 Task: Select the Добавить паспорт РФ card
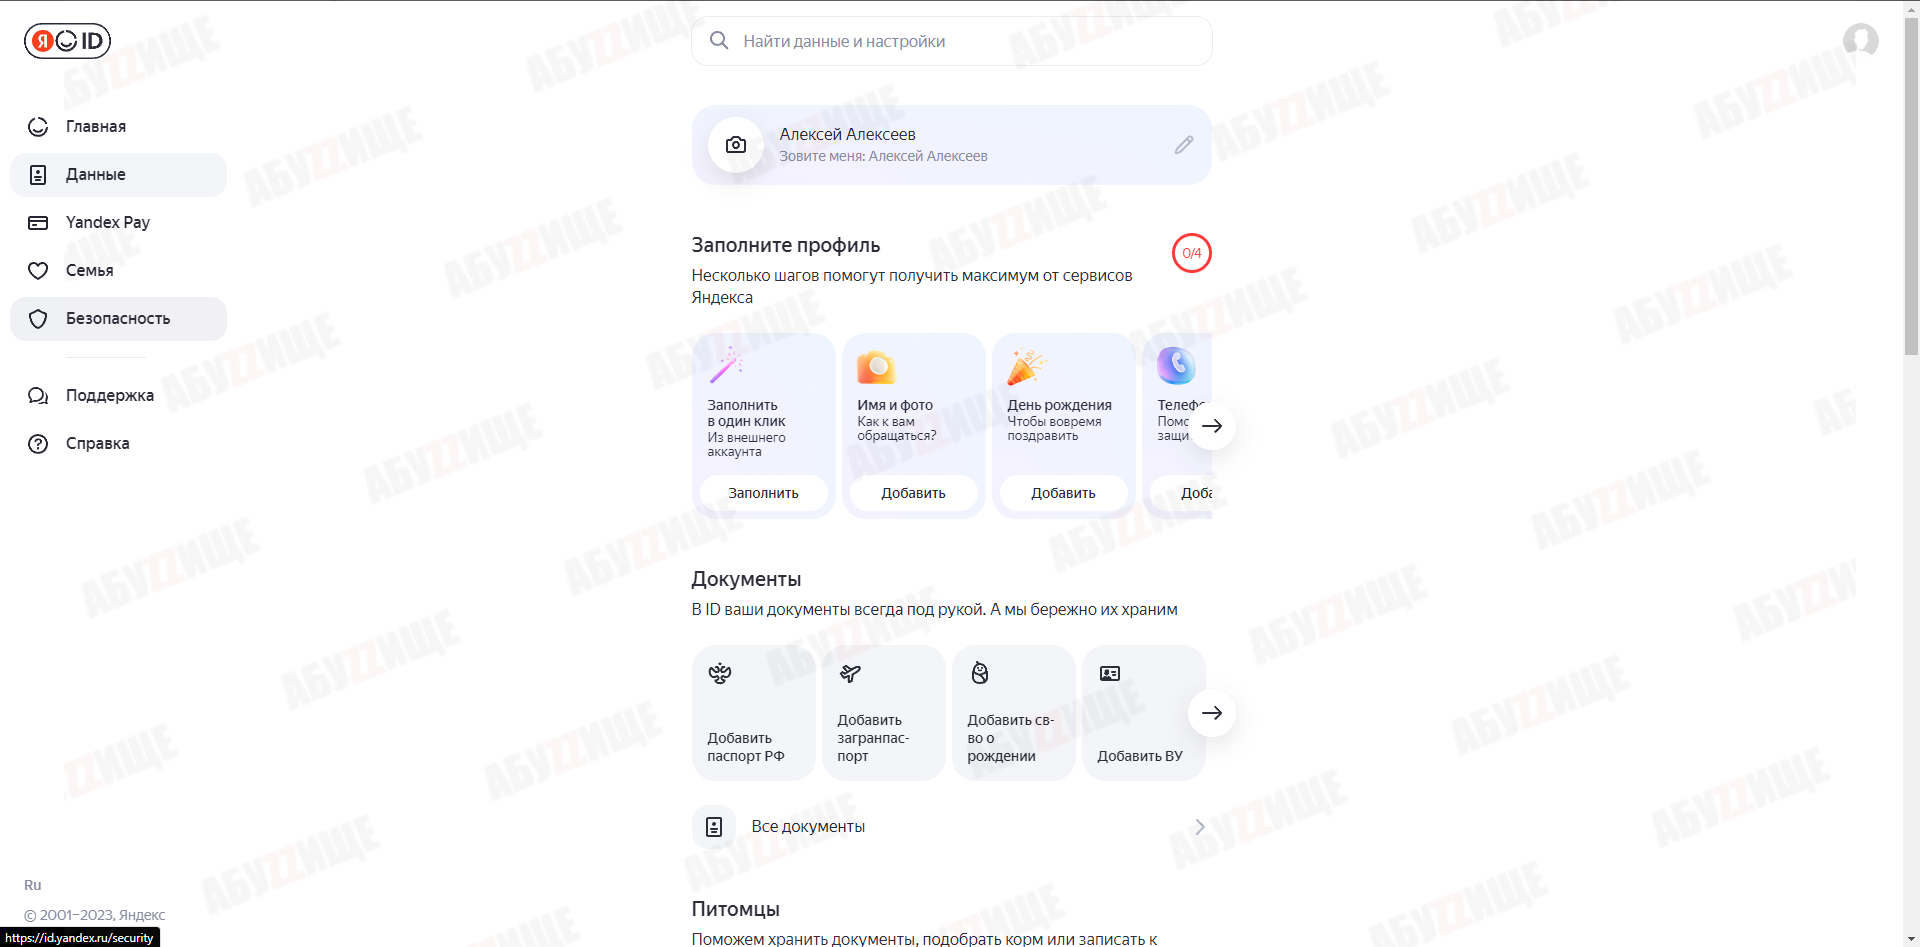754,713
